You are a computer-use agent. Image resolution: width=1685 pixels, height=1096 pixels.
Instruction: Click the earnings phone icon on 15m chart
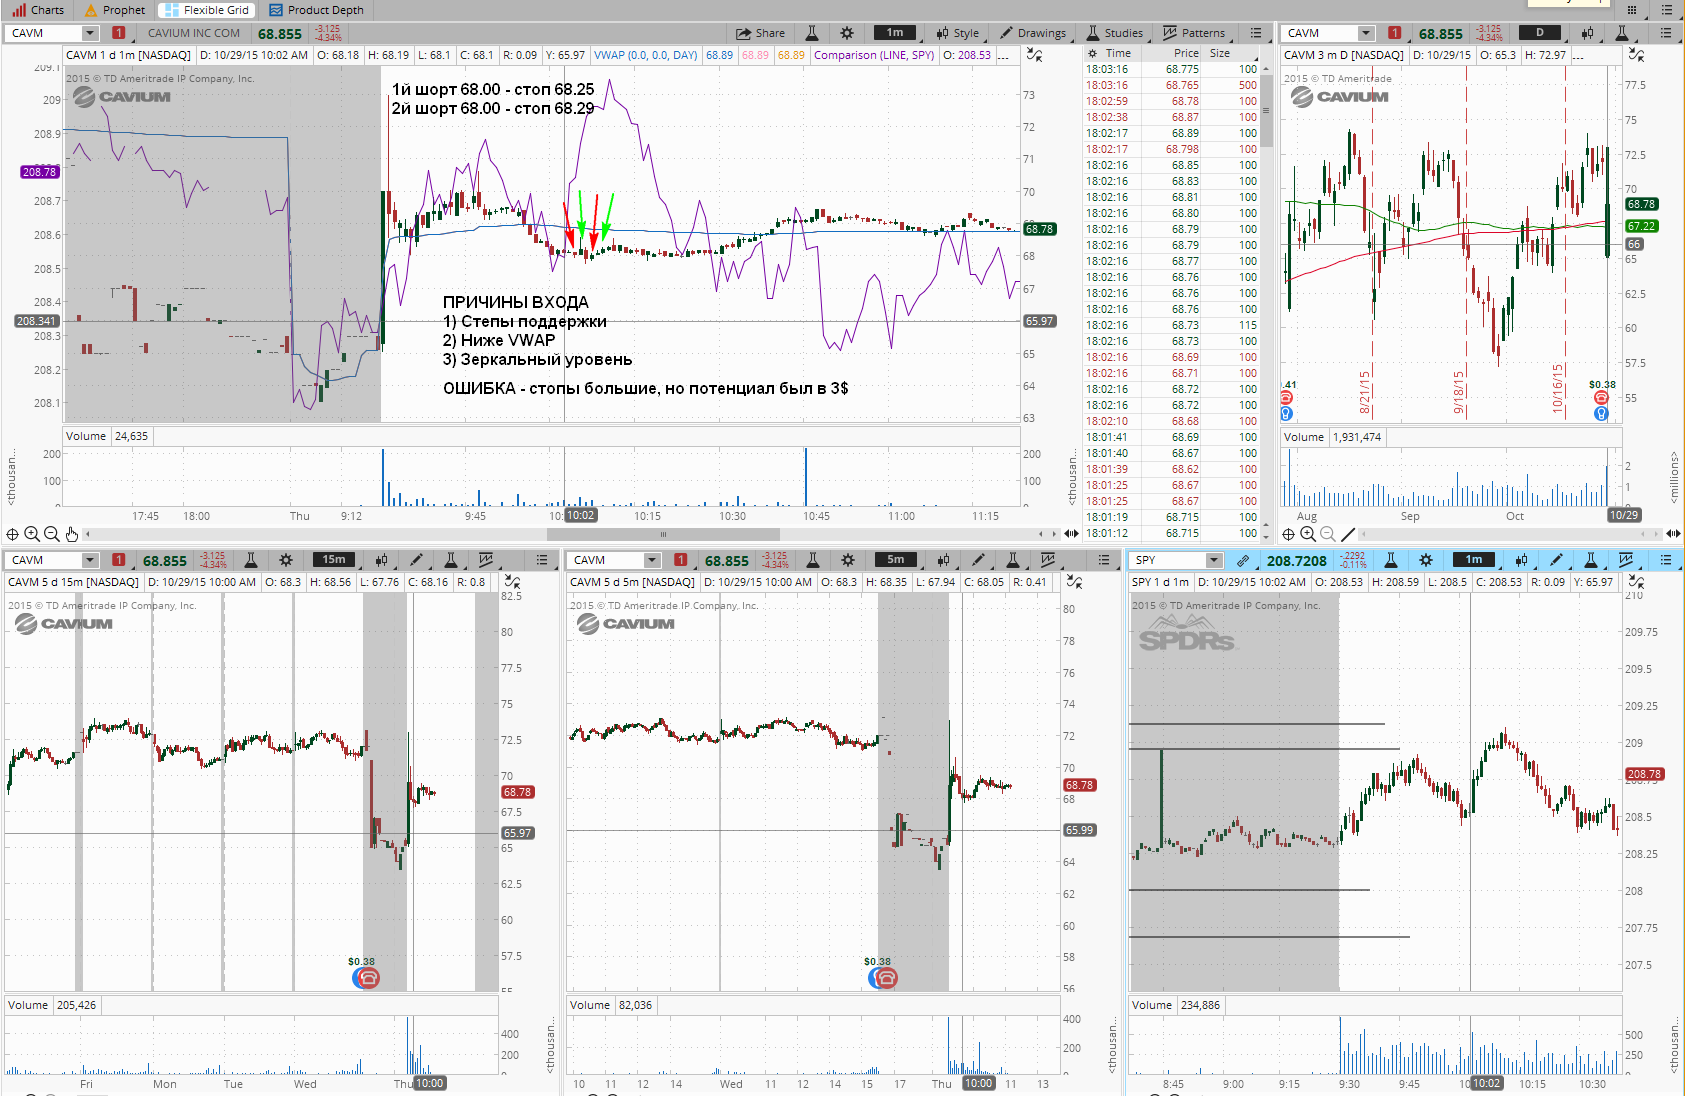click(367, 978)
